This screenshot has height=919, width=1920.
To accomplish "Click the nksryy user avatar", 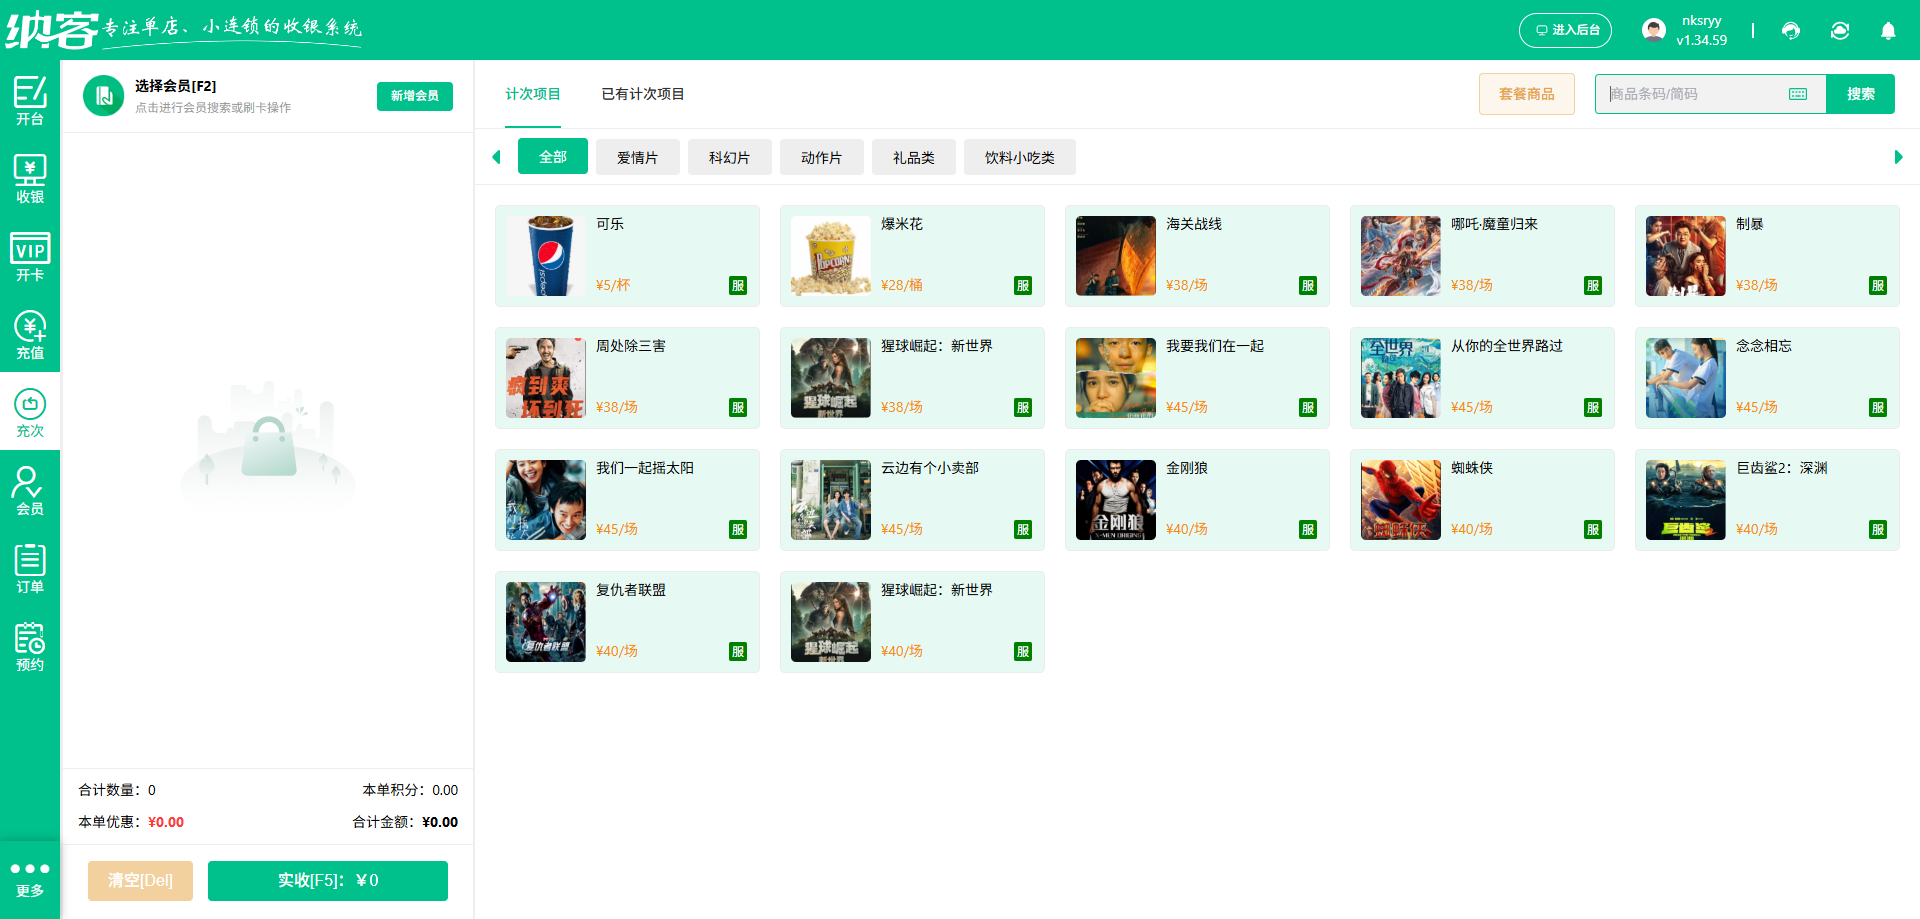I will (x=1654, y=30).
